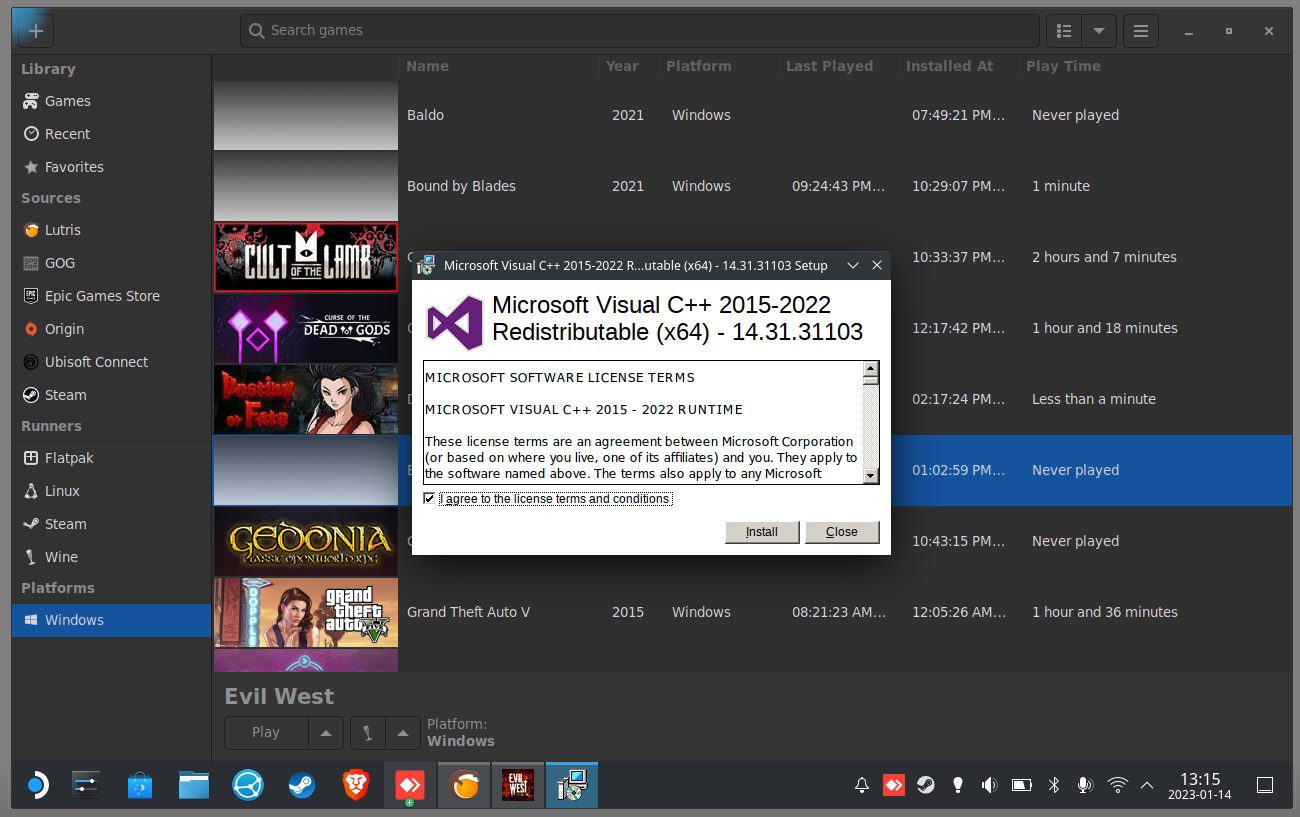This screenshot has width=1300, height=817.
Task: Open AnyDesk from the taskbar
Action: [x=410, y=786]
